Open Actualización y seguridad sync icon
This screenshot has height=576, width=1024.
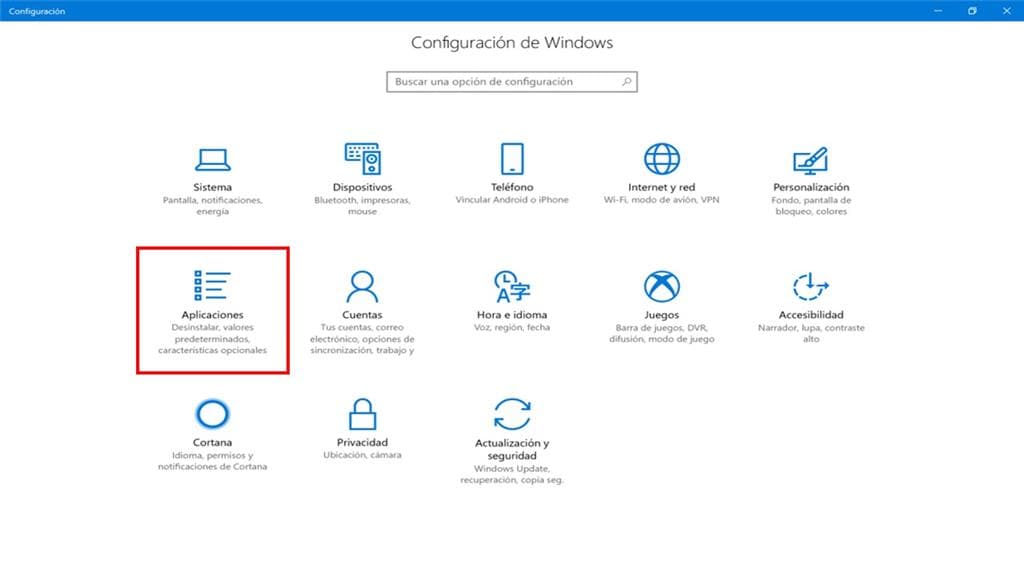click(512, 413)
